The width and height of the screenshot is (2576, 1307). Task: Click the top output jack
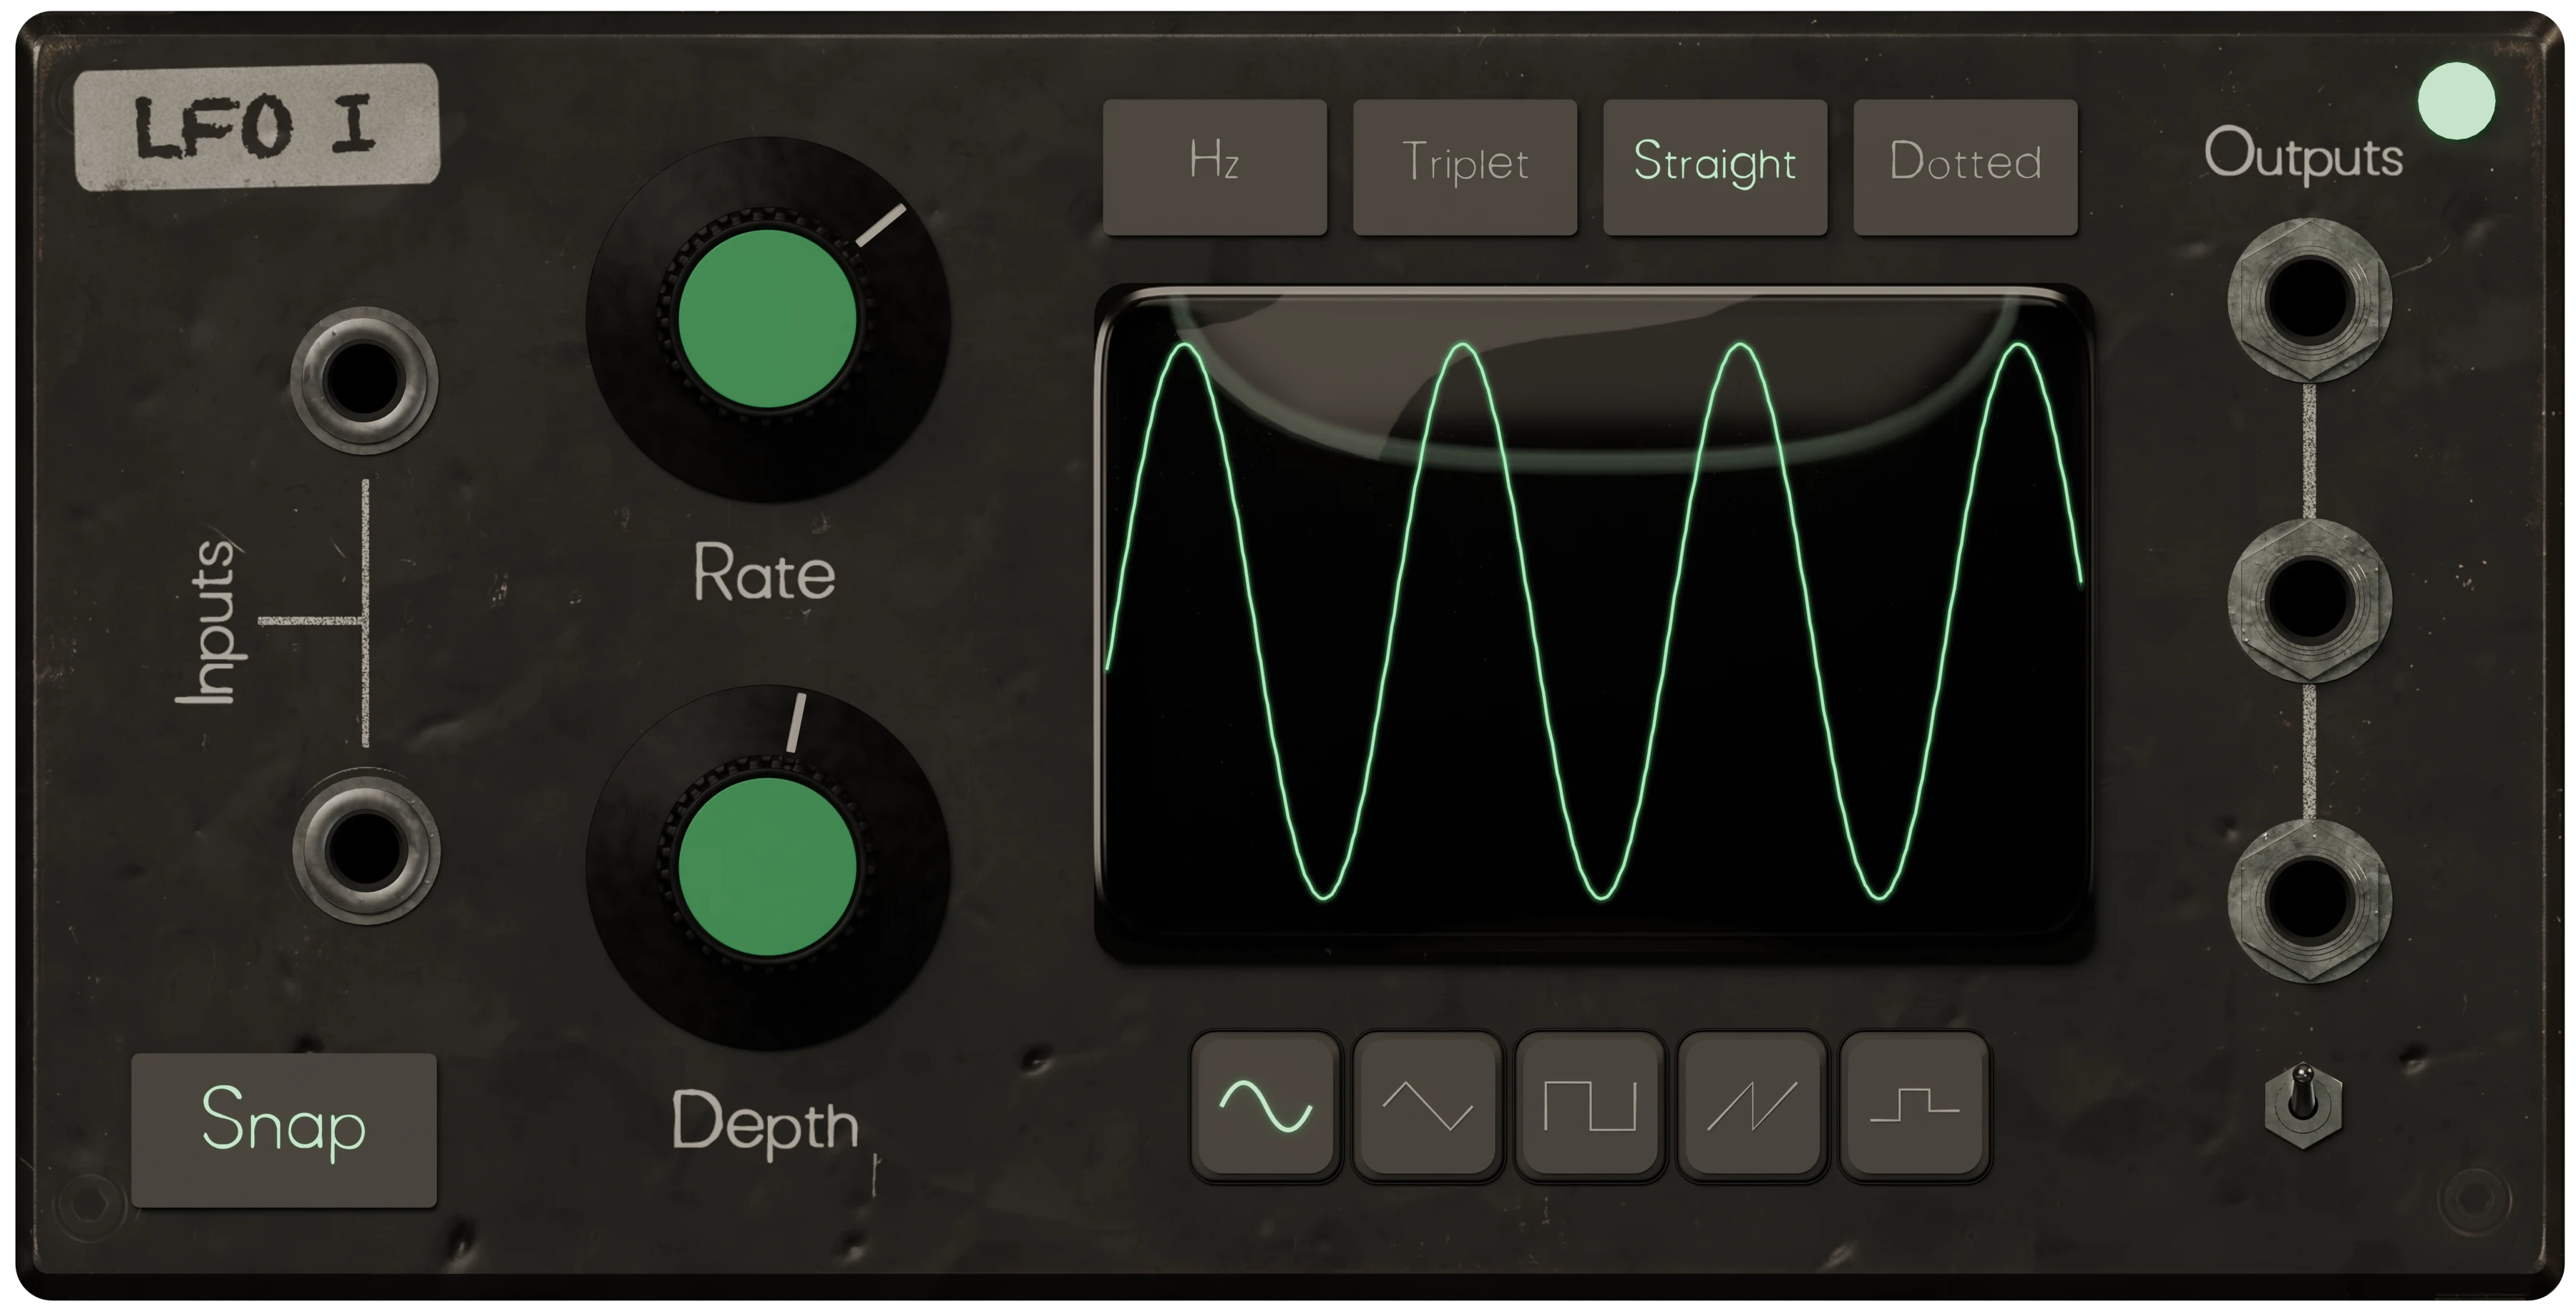tap(2309, 300)
